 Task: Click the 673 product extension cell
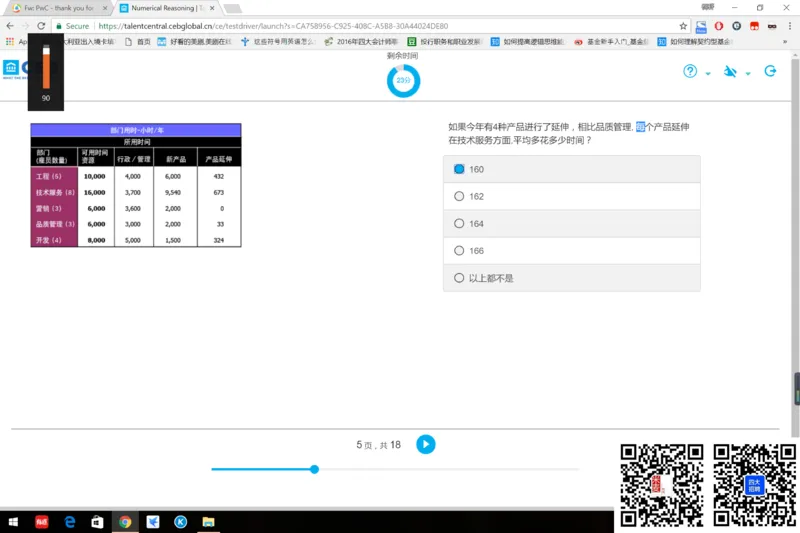point(218,192)
